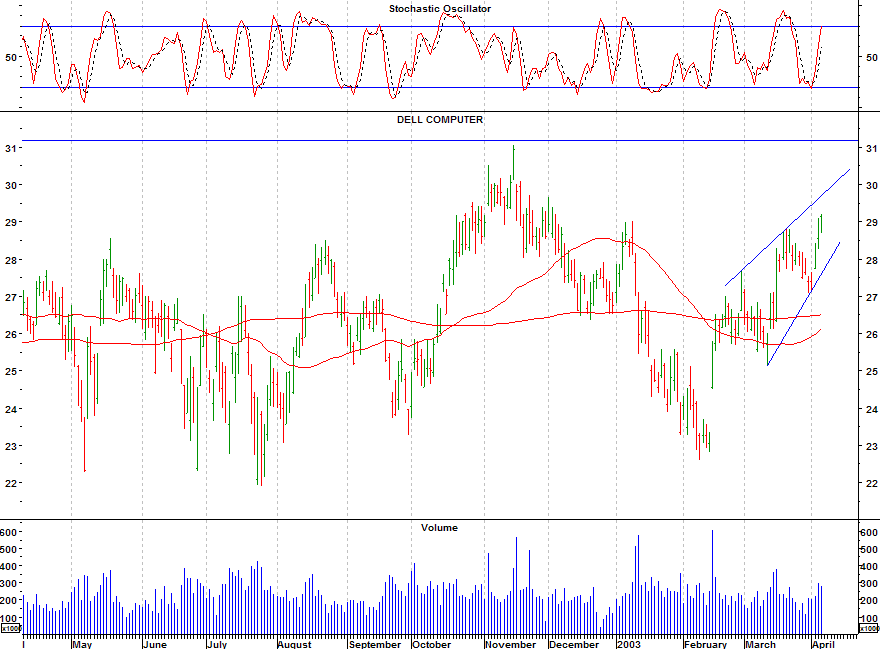Click the July month label

[217, 644]
